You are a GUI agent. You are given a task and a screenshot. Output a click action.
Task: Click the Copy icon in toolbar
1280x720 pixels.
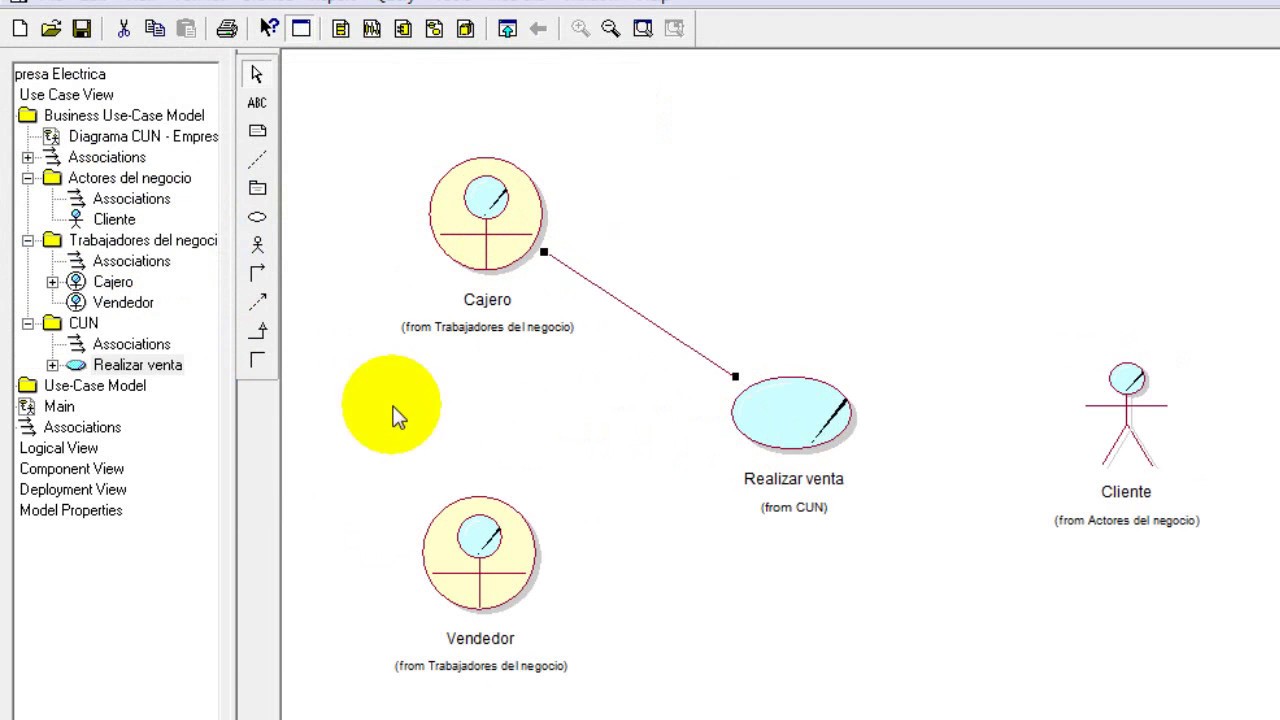155,29
